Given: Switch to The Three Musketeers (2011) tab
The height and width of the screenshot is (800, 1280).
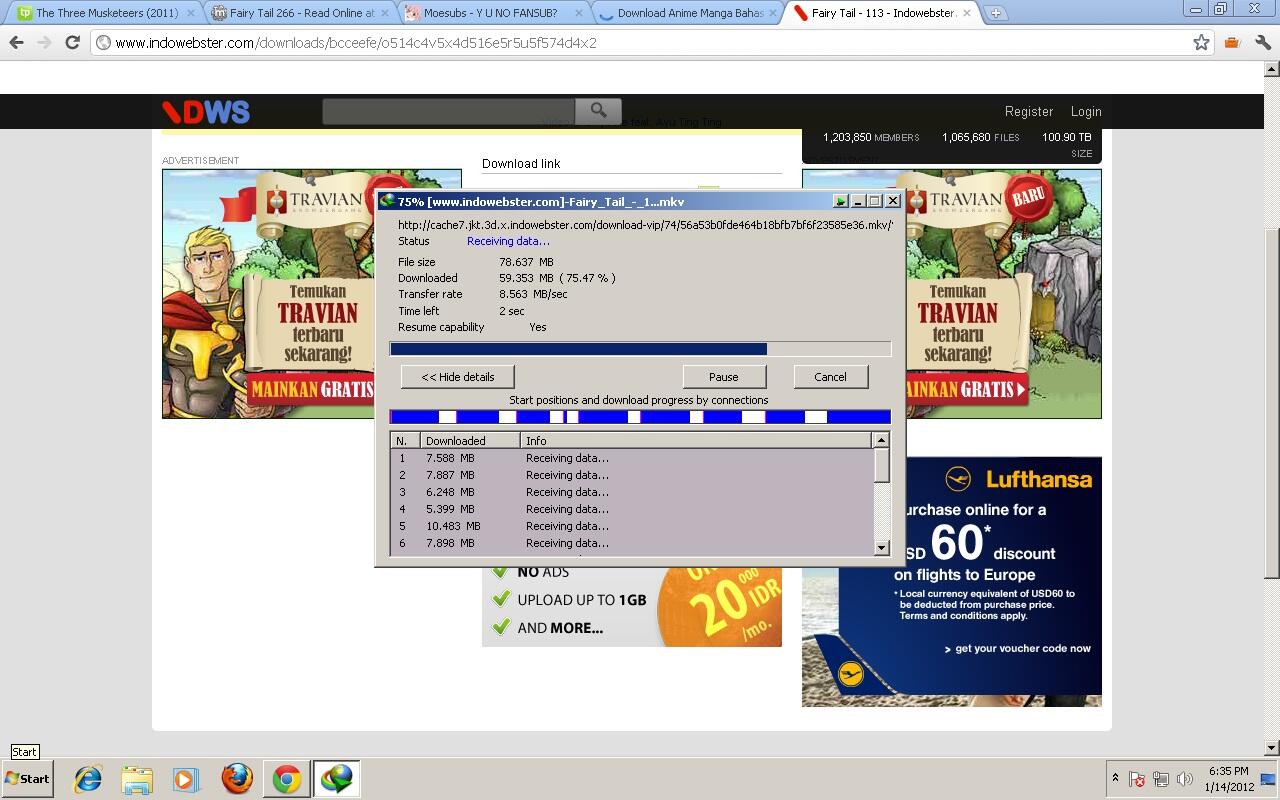Looking at the screenshot, I should pos(106,13).
